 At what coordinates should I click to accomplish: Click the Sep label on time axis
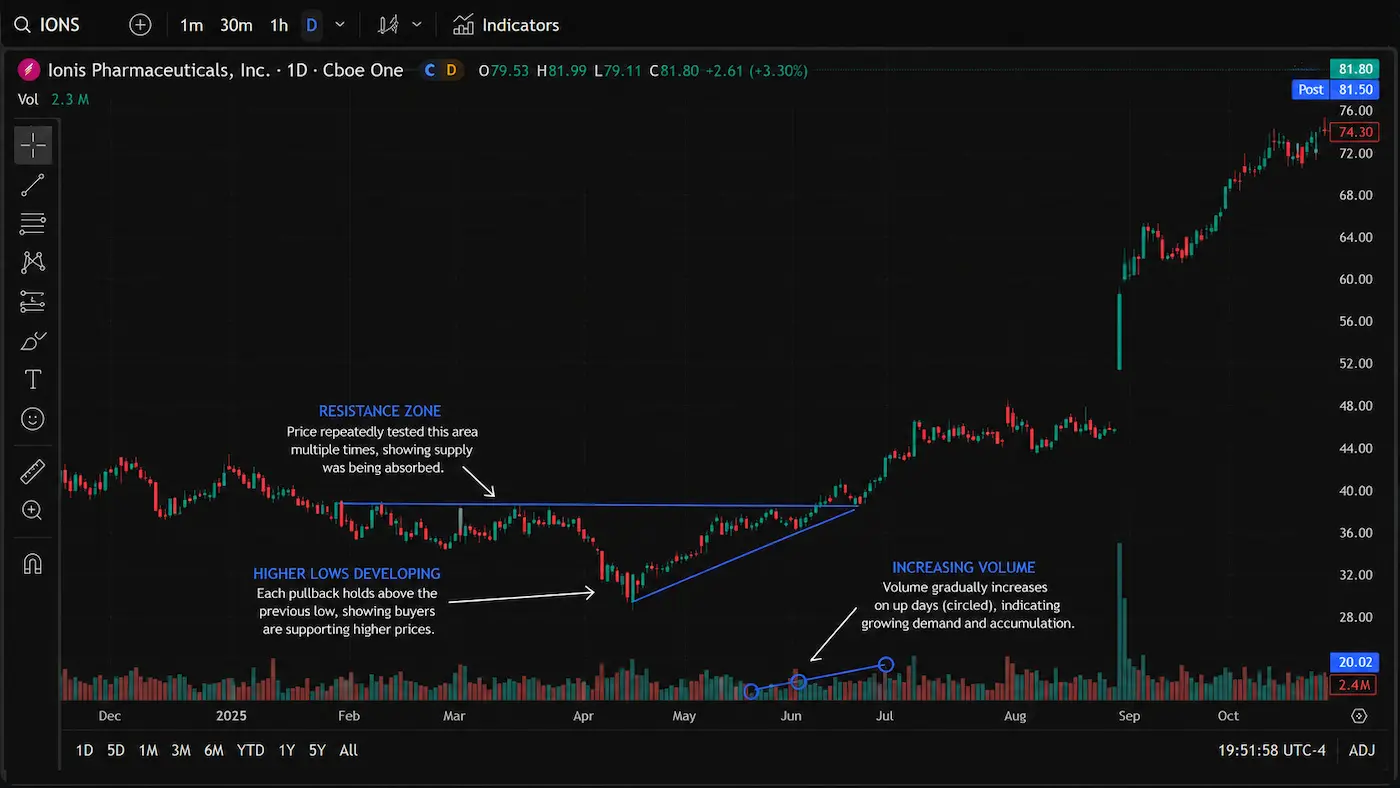click(x=1129, y=716)
